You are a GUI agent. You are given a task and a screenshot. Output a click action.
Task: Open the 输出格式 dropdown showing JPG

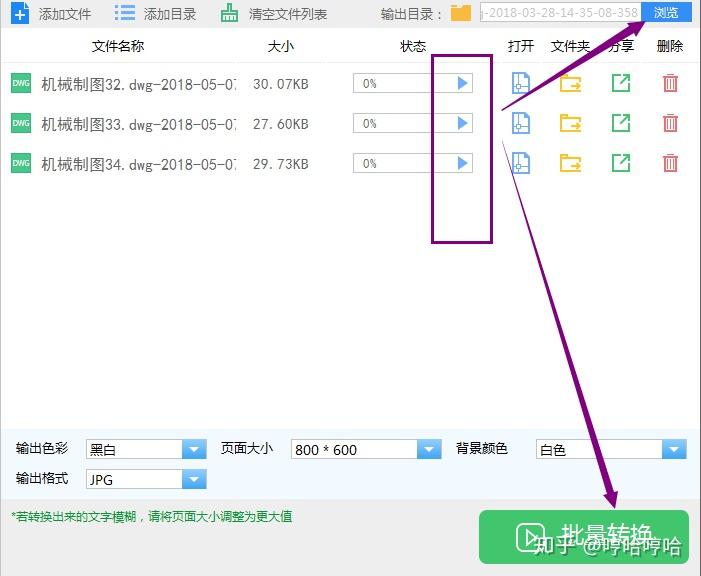146,479
